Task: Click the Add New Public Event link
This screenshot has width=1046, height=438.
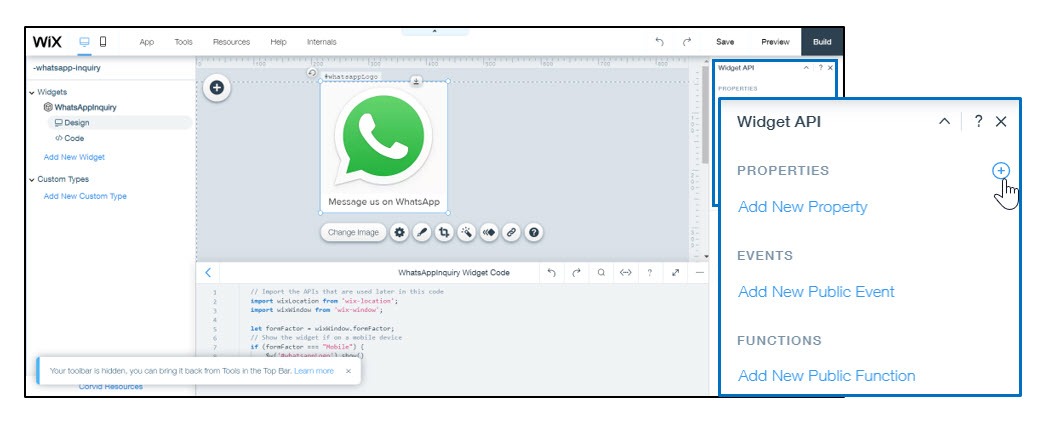Action: click(817, 291)
